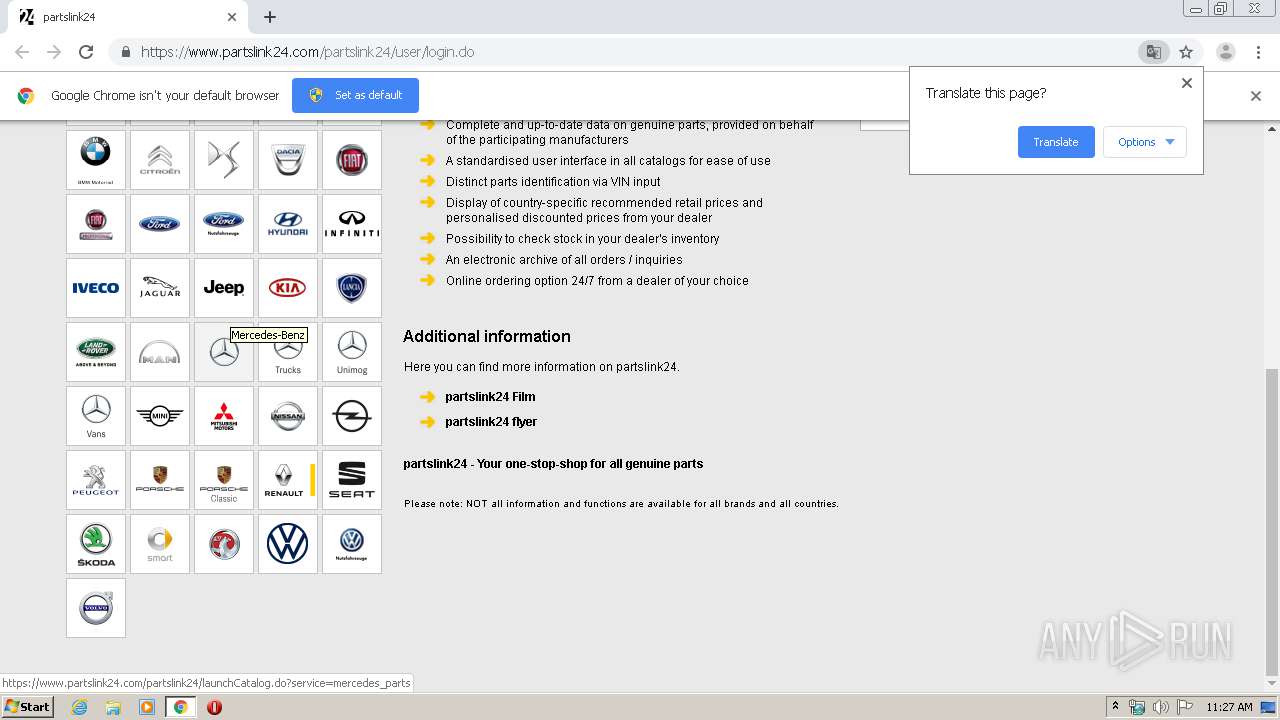This screenshot has height=720, width=1280.
Task: Open the Fiat Professional catalog
Action: pyautogui.click(x=96, y=224)
